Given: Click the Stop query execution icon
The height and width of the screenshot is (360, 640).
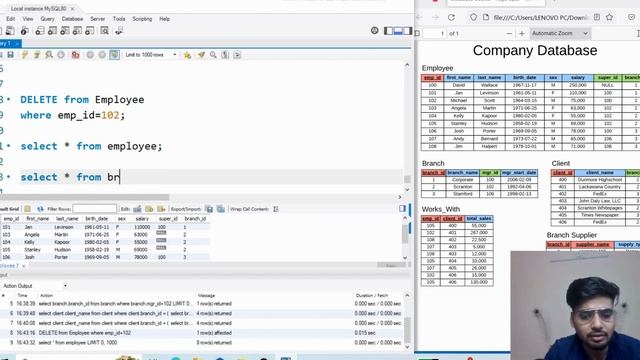Looking at the screenshot, I should (61, 55).
